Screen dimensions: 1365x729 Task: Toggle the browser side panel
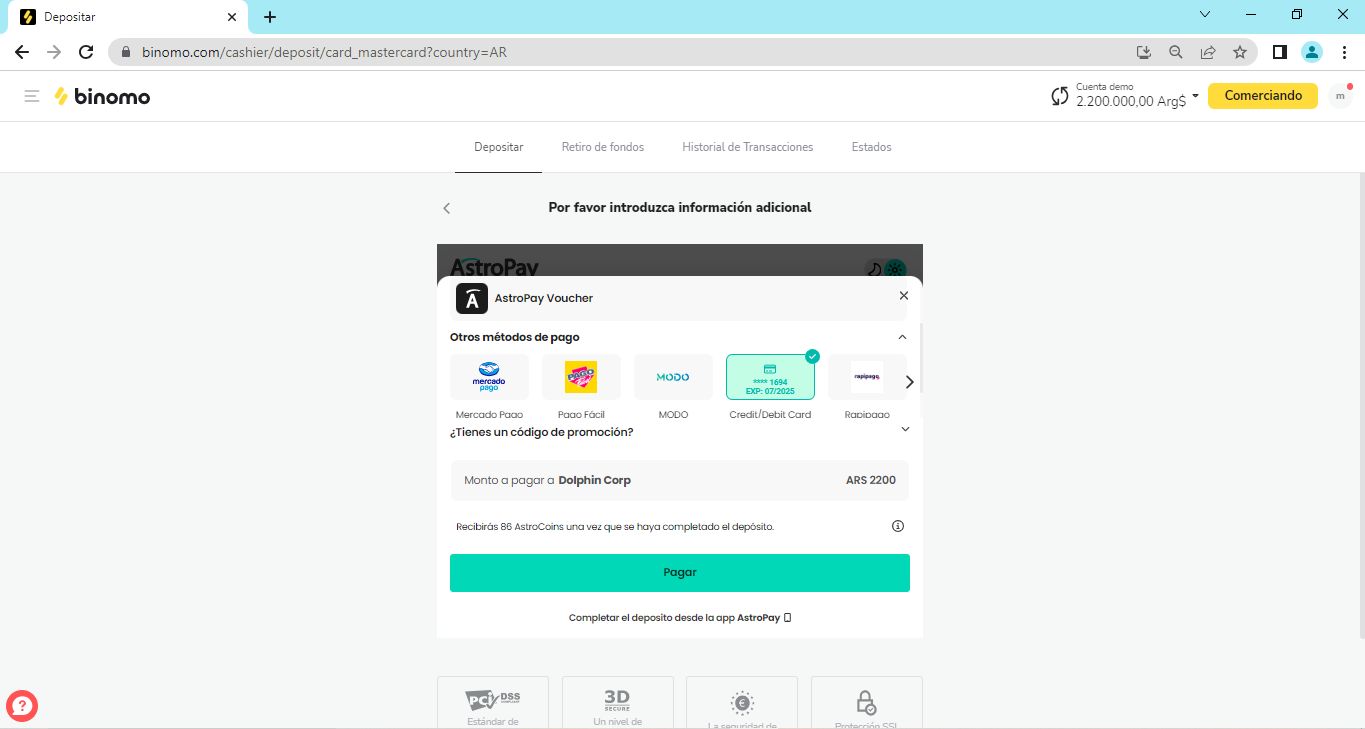pos(1280,52)
